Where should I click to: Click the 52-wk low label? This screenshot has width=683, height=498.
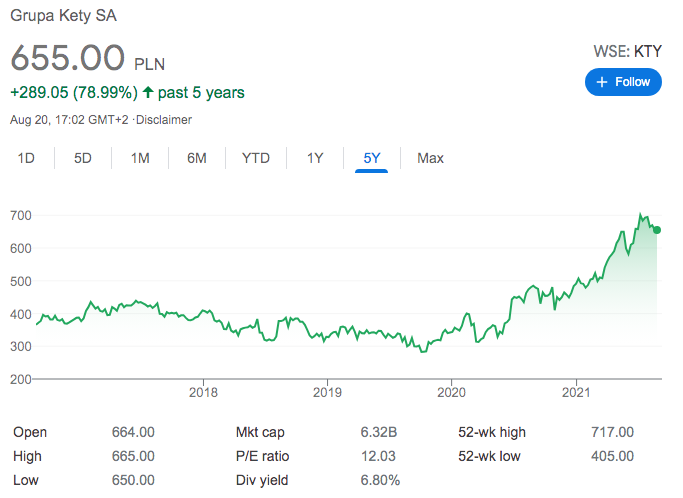pyautogui.click(x=489, y=456)
